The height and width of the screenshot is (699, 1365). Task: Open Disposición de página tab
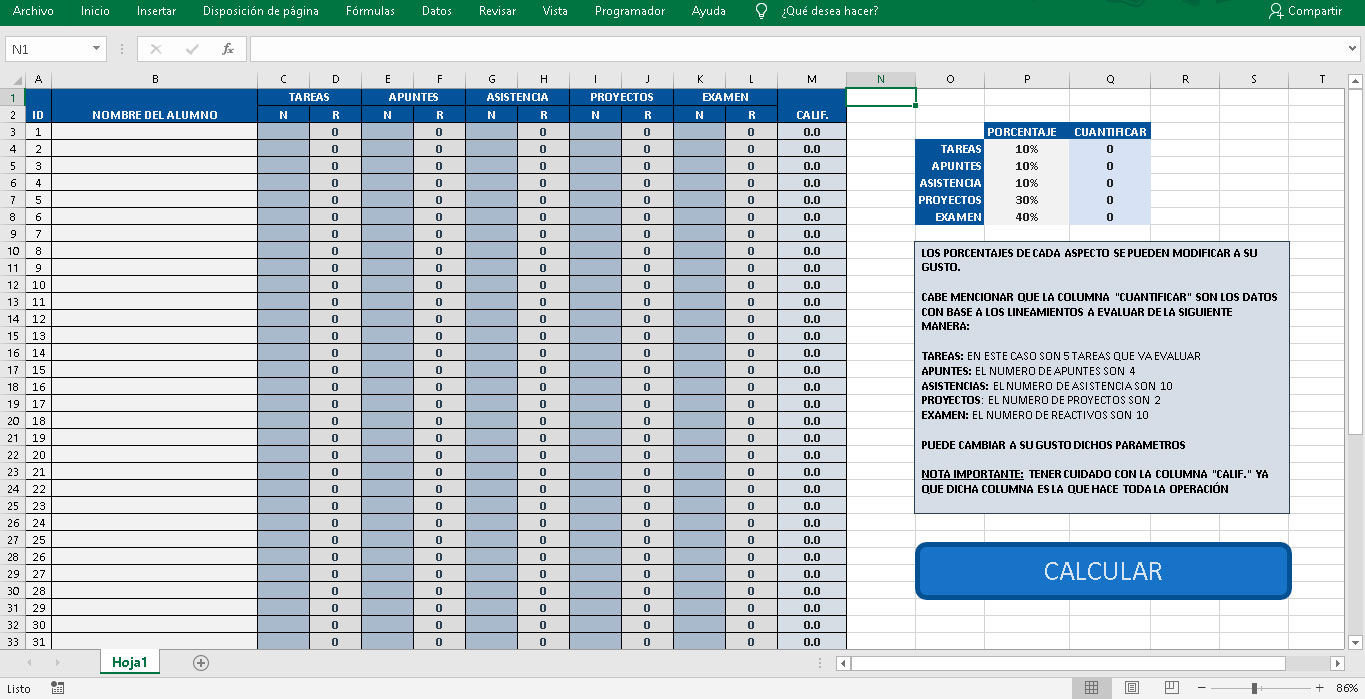coord(261,11)
